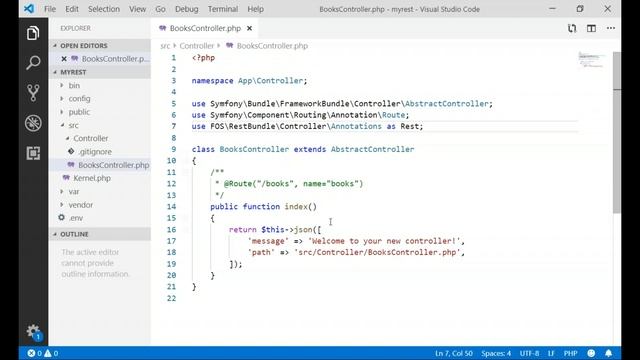Image resolution: width=640 pixels, height=360 pixels.
Task: Click line number 14 in gutter
Action: [x=172, y=207]
